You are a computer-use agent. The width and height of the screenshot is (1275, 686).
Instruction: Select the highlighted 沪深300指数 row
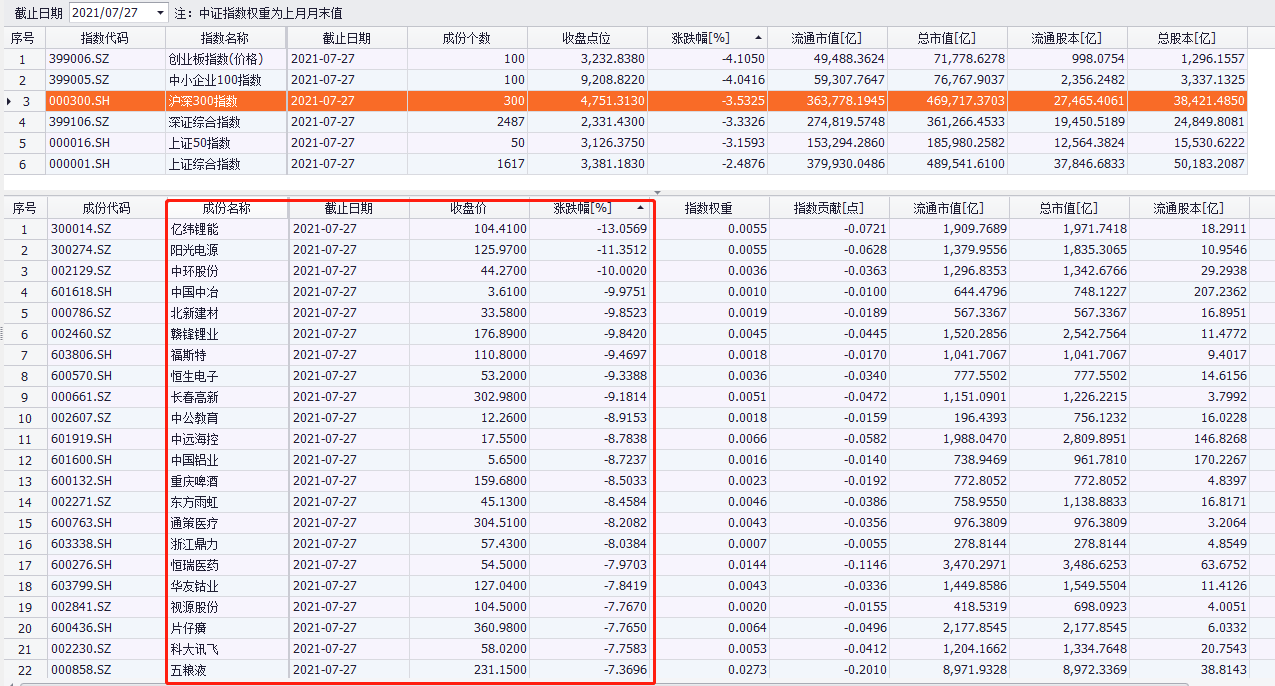(x=625, y=101)
